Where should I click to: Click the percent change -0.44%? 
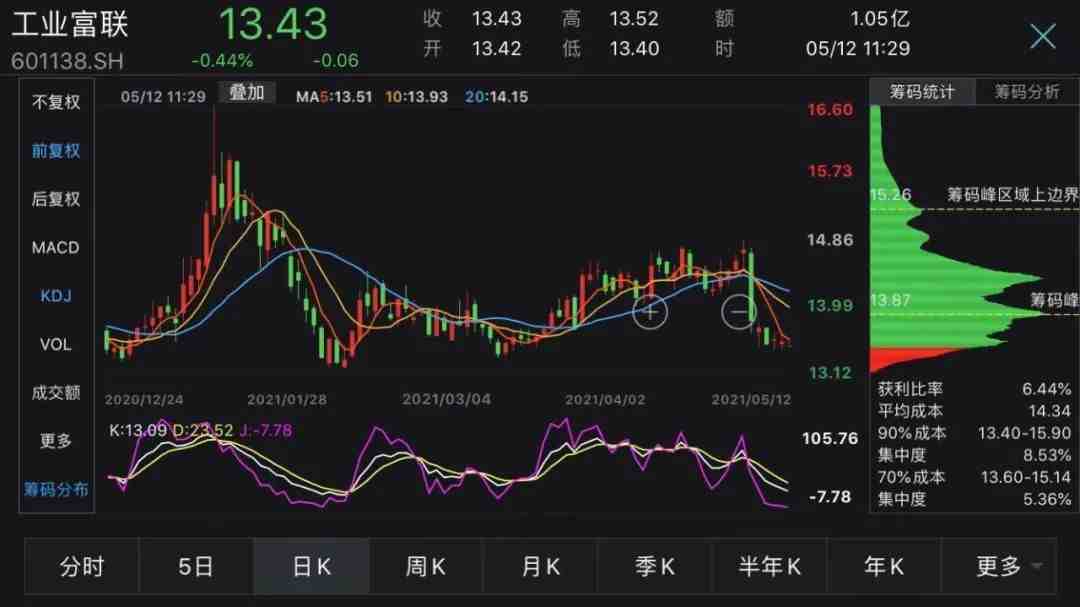tap(222, 61)
